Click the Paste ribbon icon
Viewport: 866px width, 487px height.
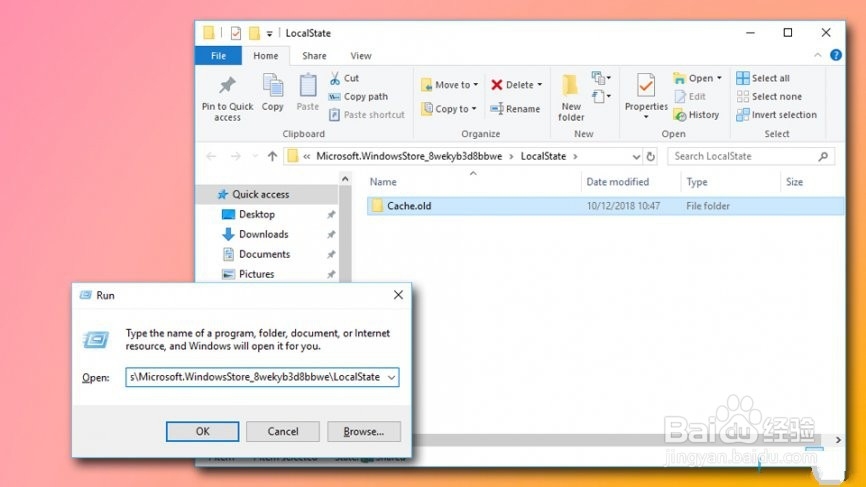click(308, 93)
